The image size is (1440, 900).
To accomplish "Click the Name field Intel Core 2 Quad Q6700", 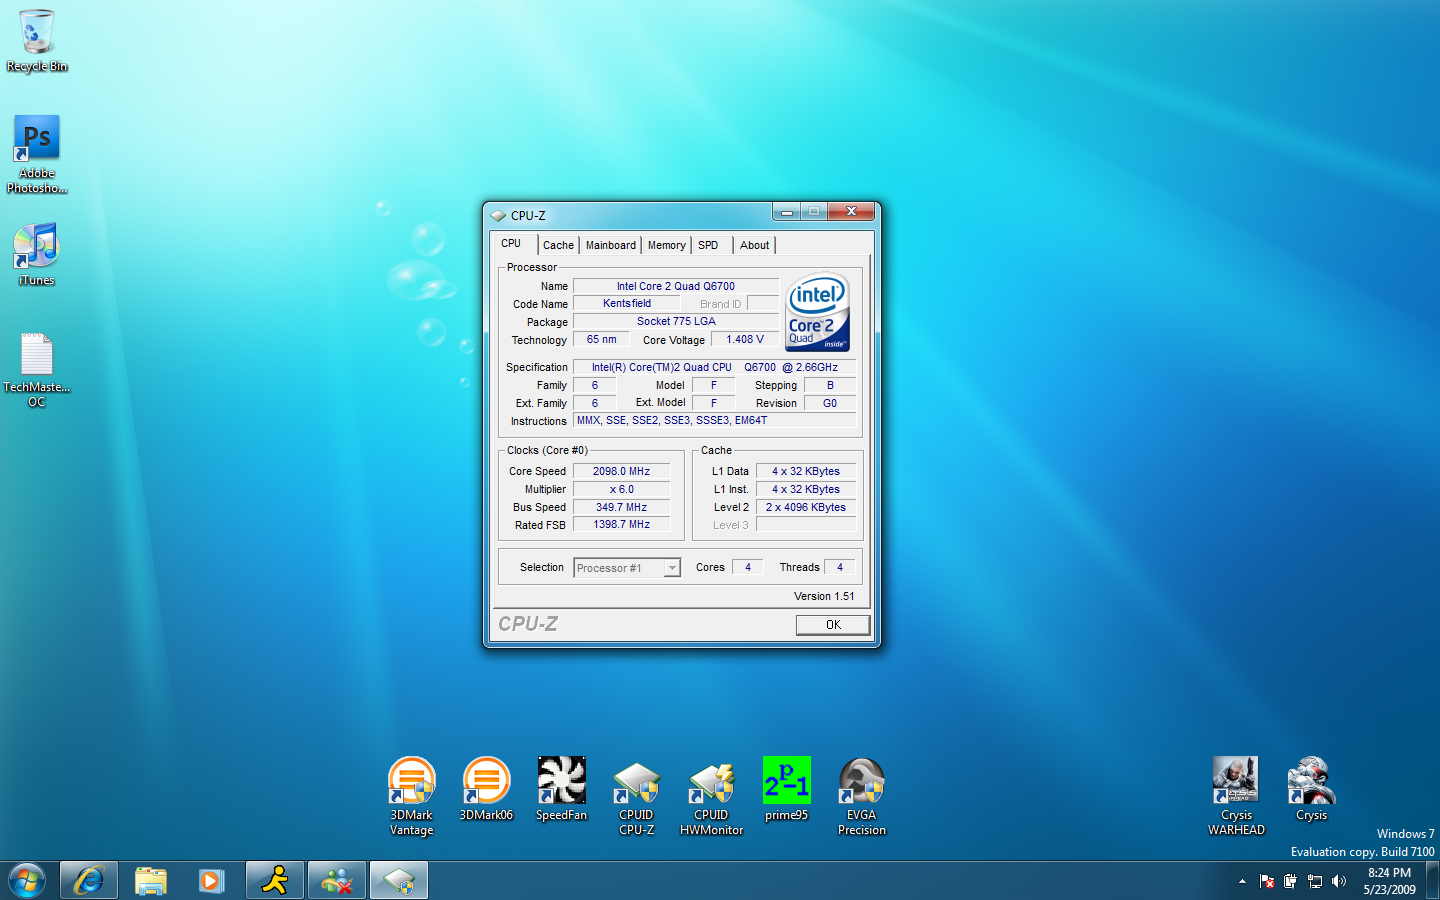I will pyautogui.click(x=676, y=286).
